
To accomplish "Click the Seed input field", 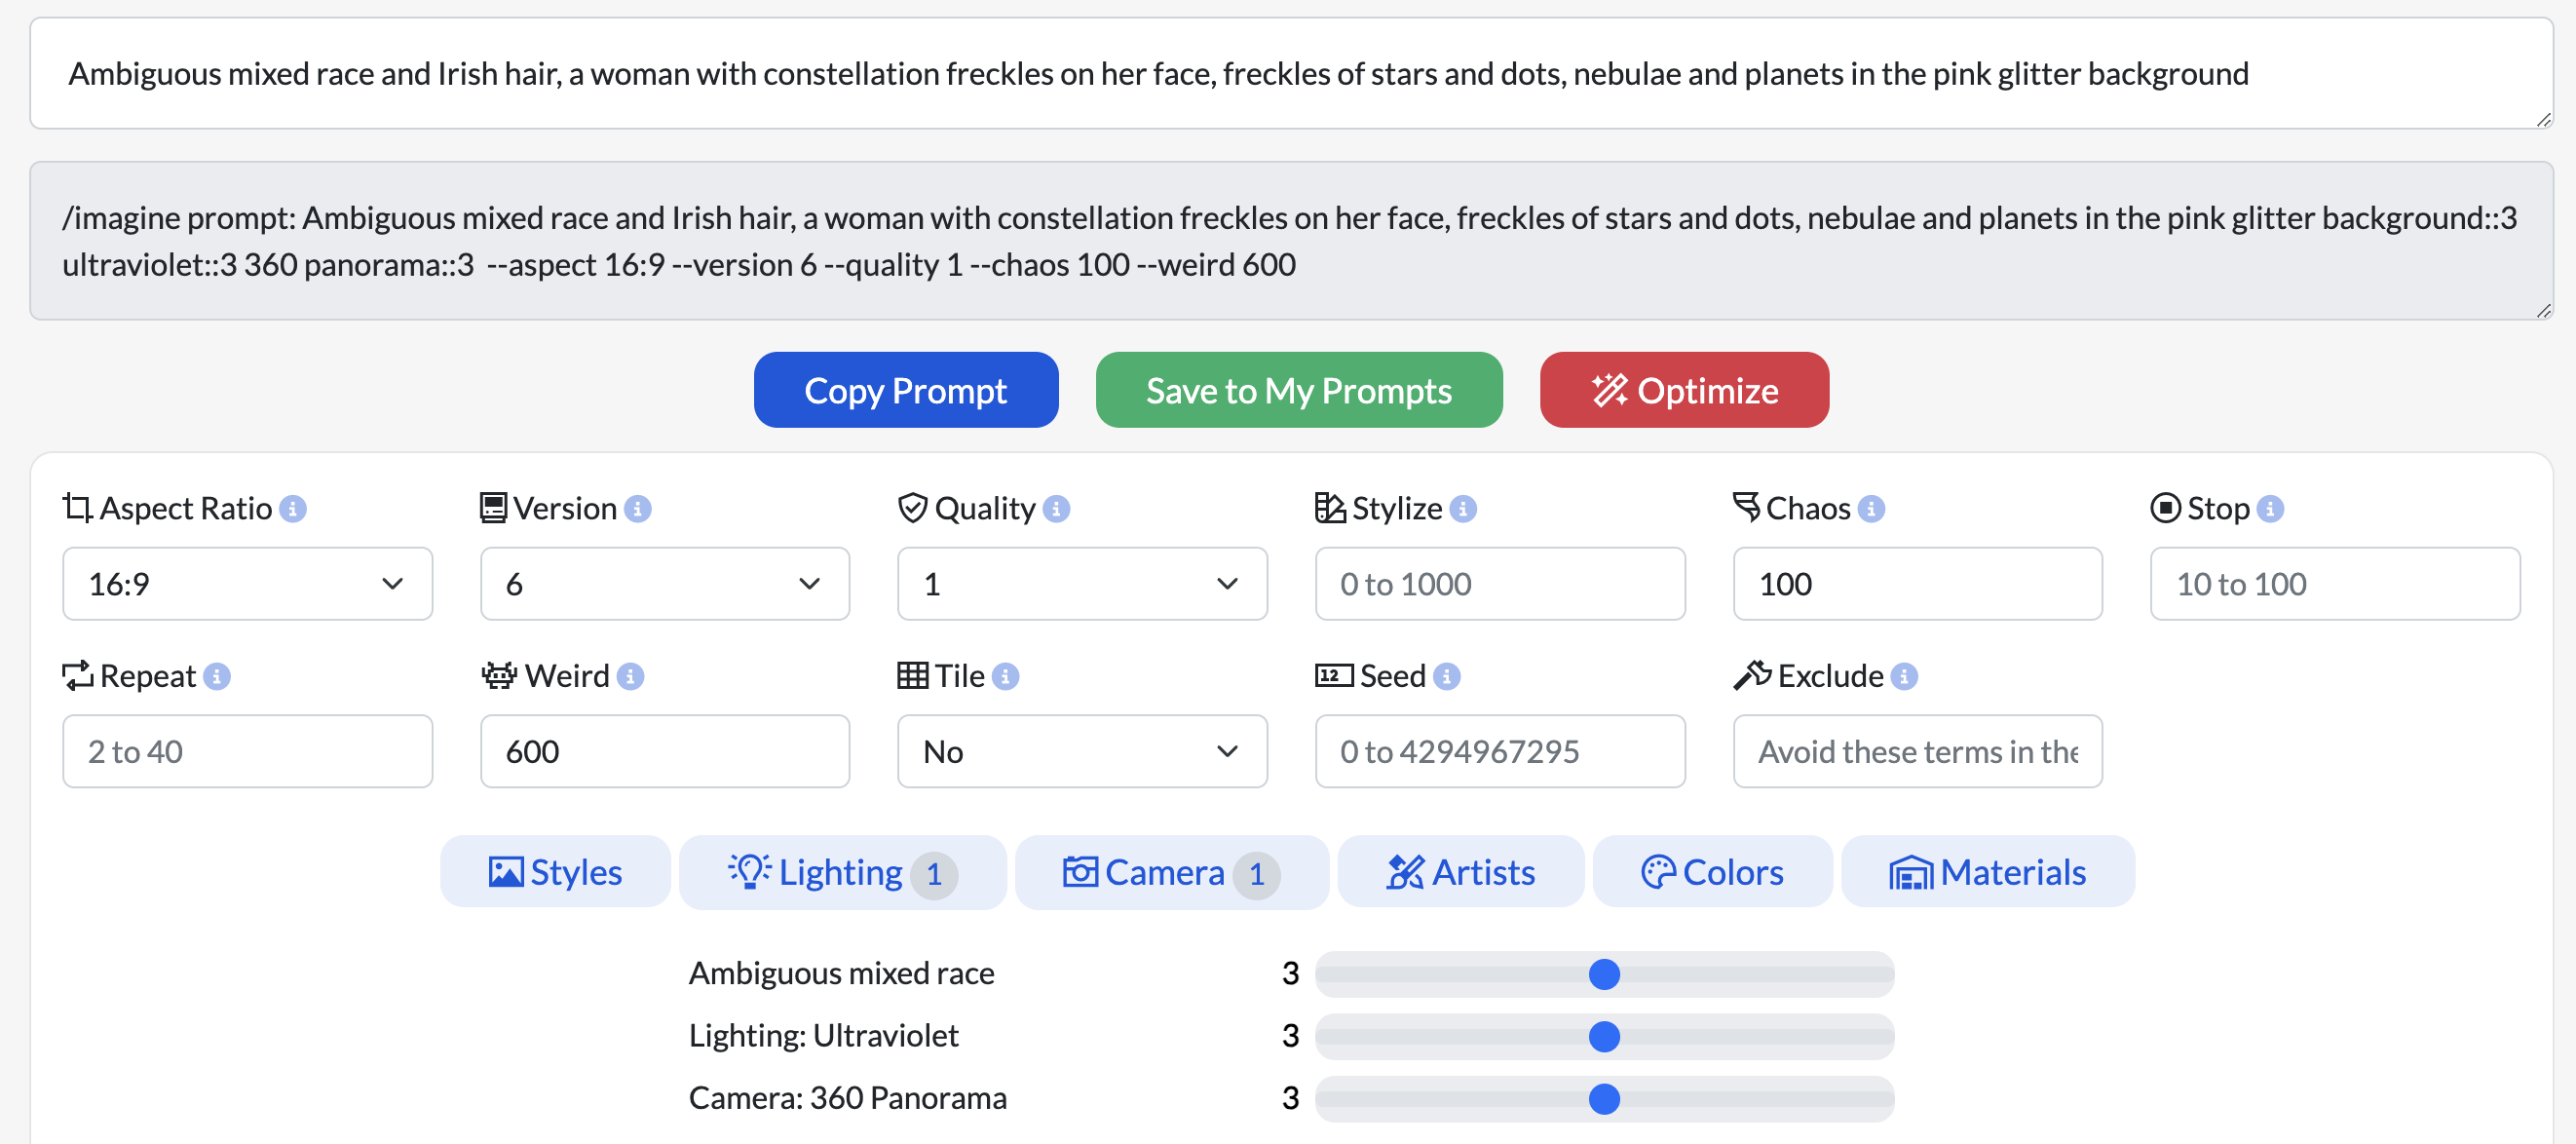I will pos(1500,751).
